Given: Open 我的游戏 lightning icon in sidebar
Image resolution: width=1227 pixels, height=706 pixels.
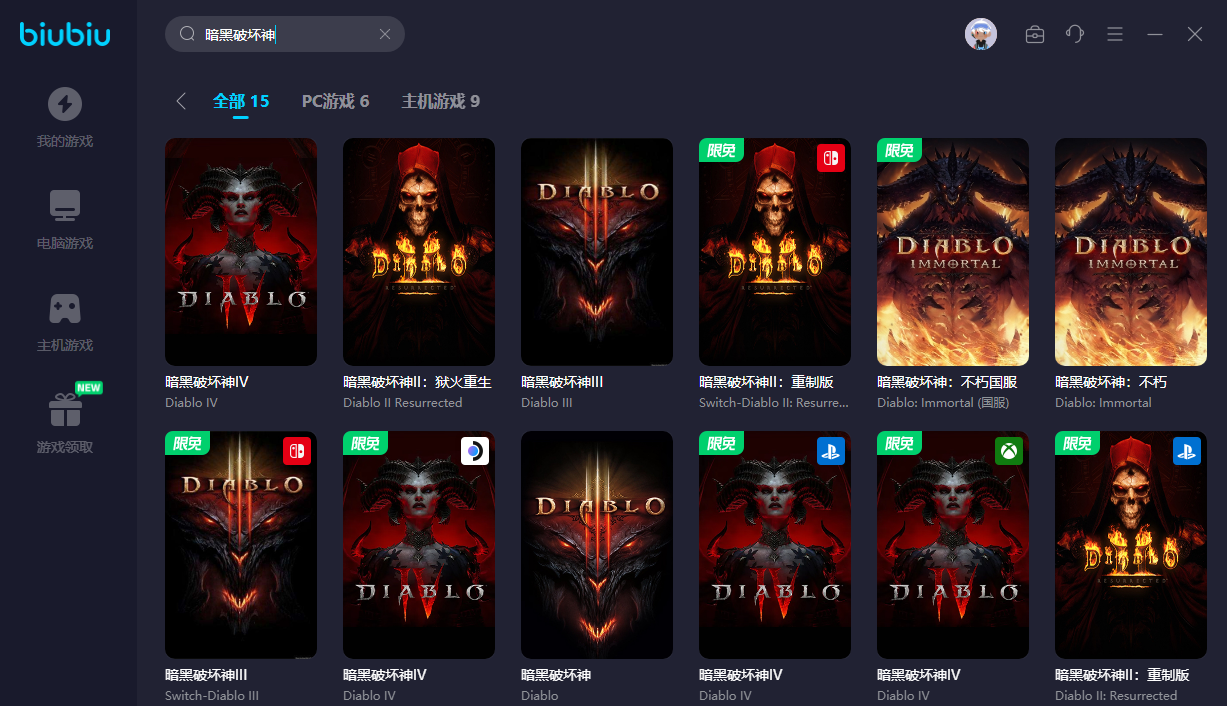Looking at the screenshot, I should pyautogui.click(x=65, y=104).
